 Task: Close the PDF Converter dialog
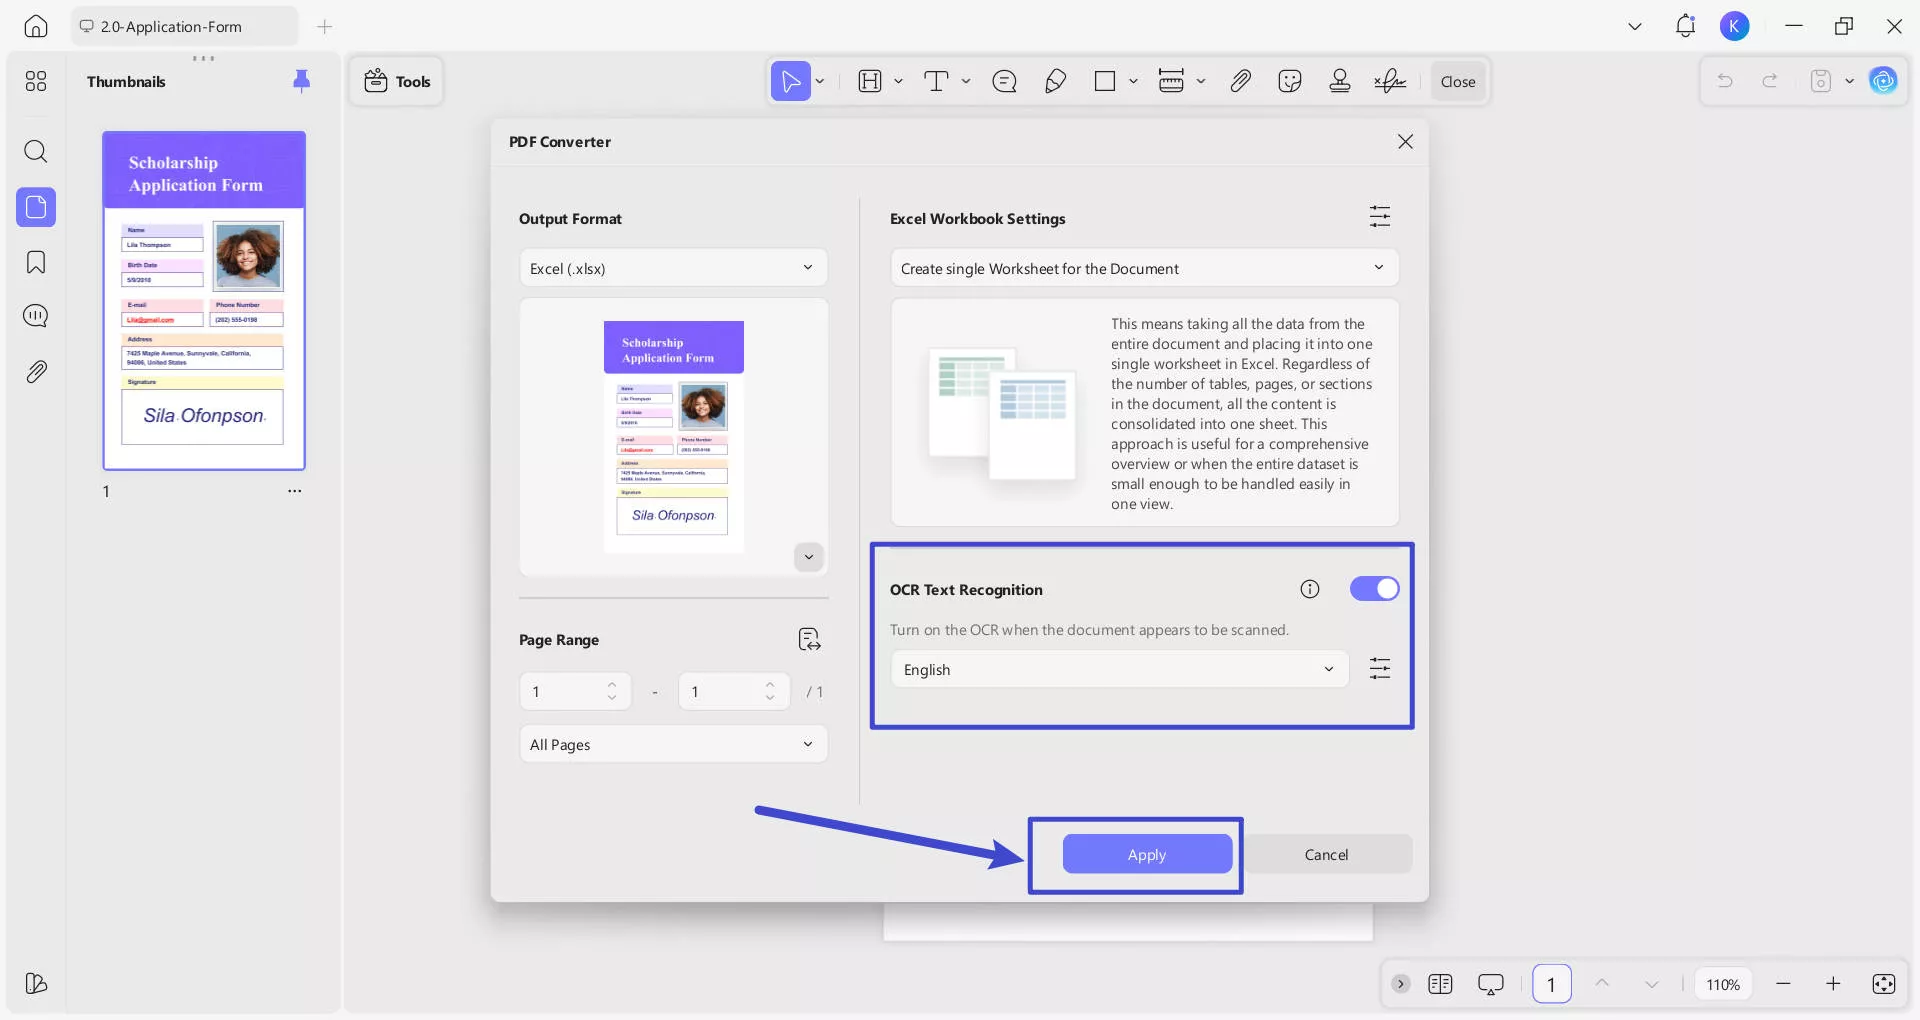1405,142
